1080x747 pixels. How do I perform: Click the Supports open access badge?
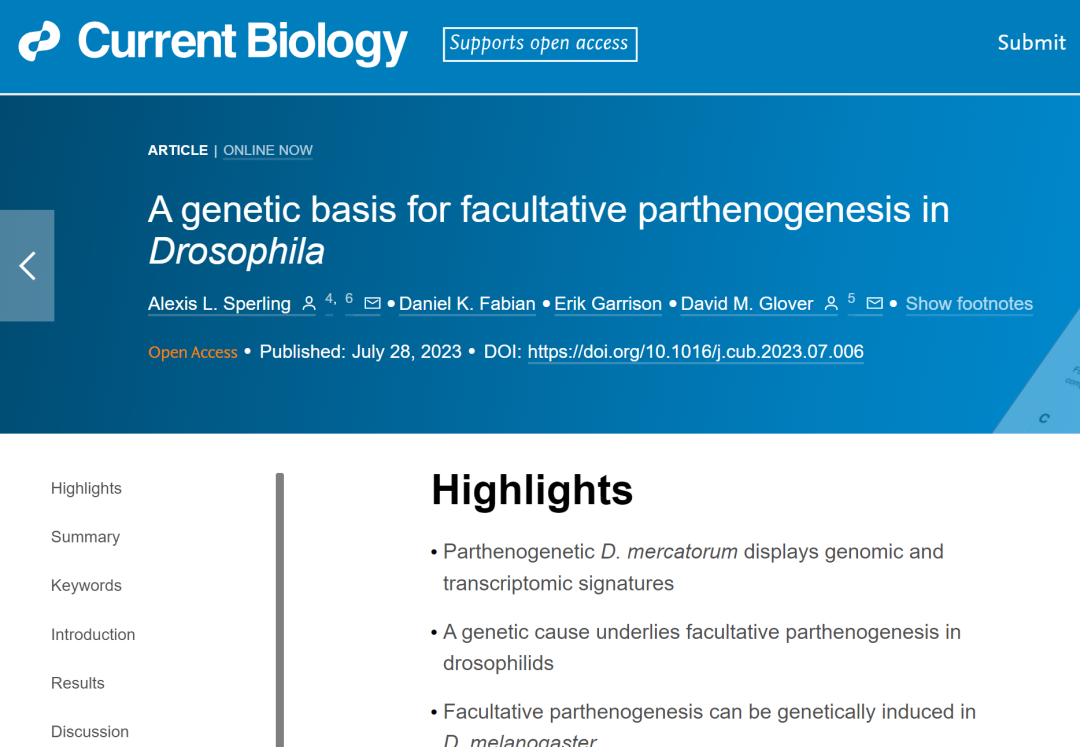pyautogui.click(x=540, y=44)
